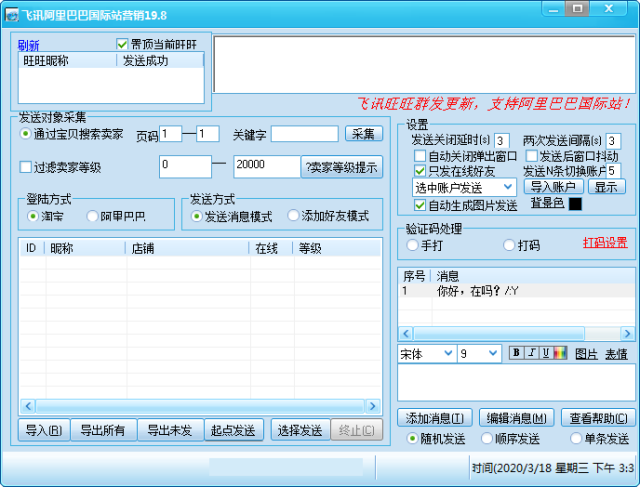Click 添加消息(T) button
Image resolution: width=640 pixels, height=487 pixels.
pos(435,418)
